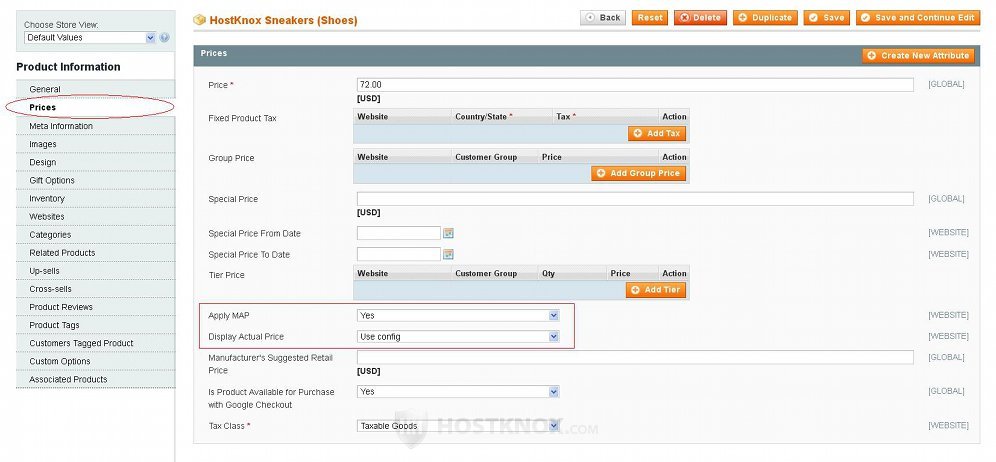Open the Special Price To Date calendar icon
The image size is (996, 462).
[448, 255]
